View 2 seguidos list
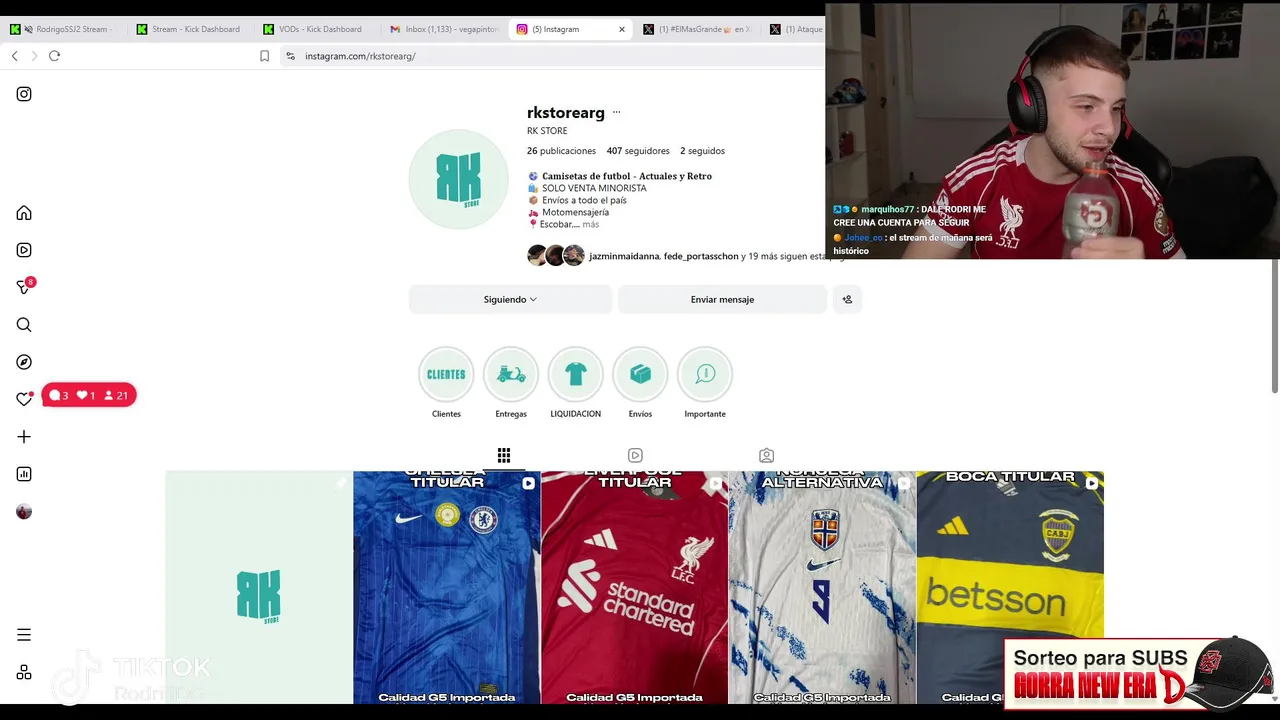This screenshot has height=720, width=1280. coord(702,151)
